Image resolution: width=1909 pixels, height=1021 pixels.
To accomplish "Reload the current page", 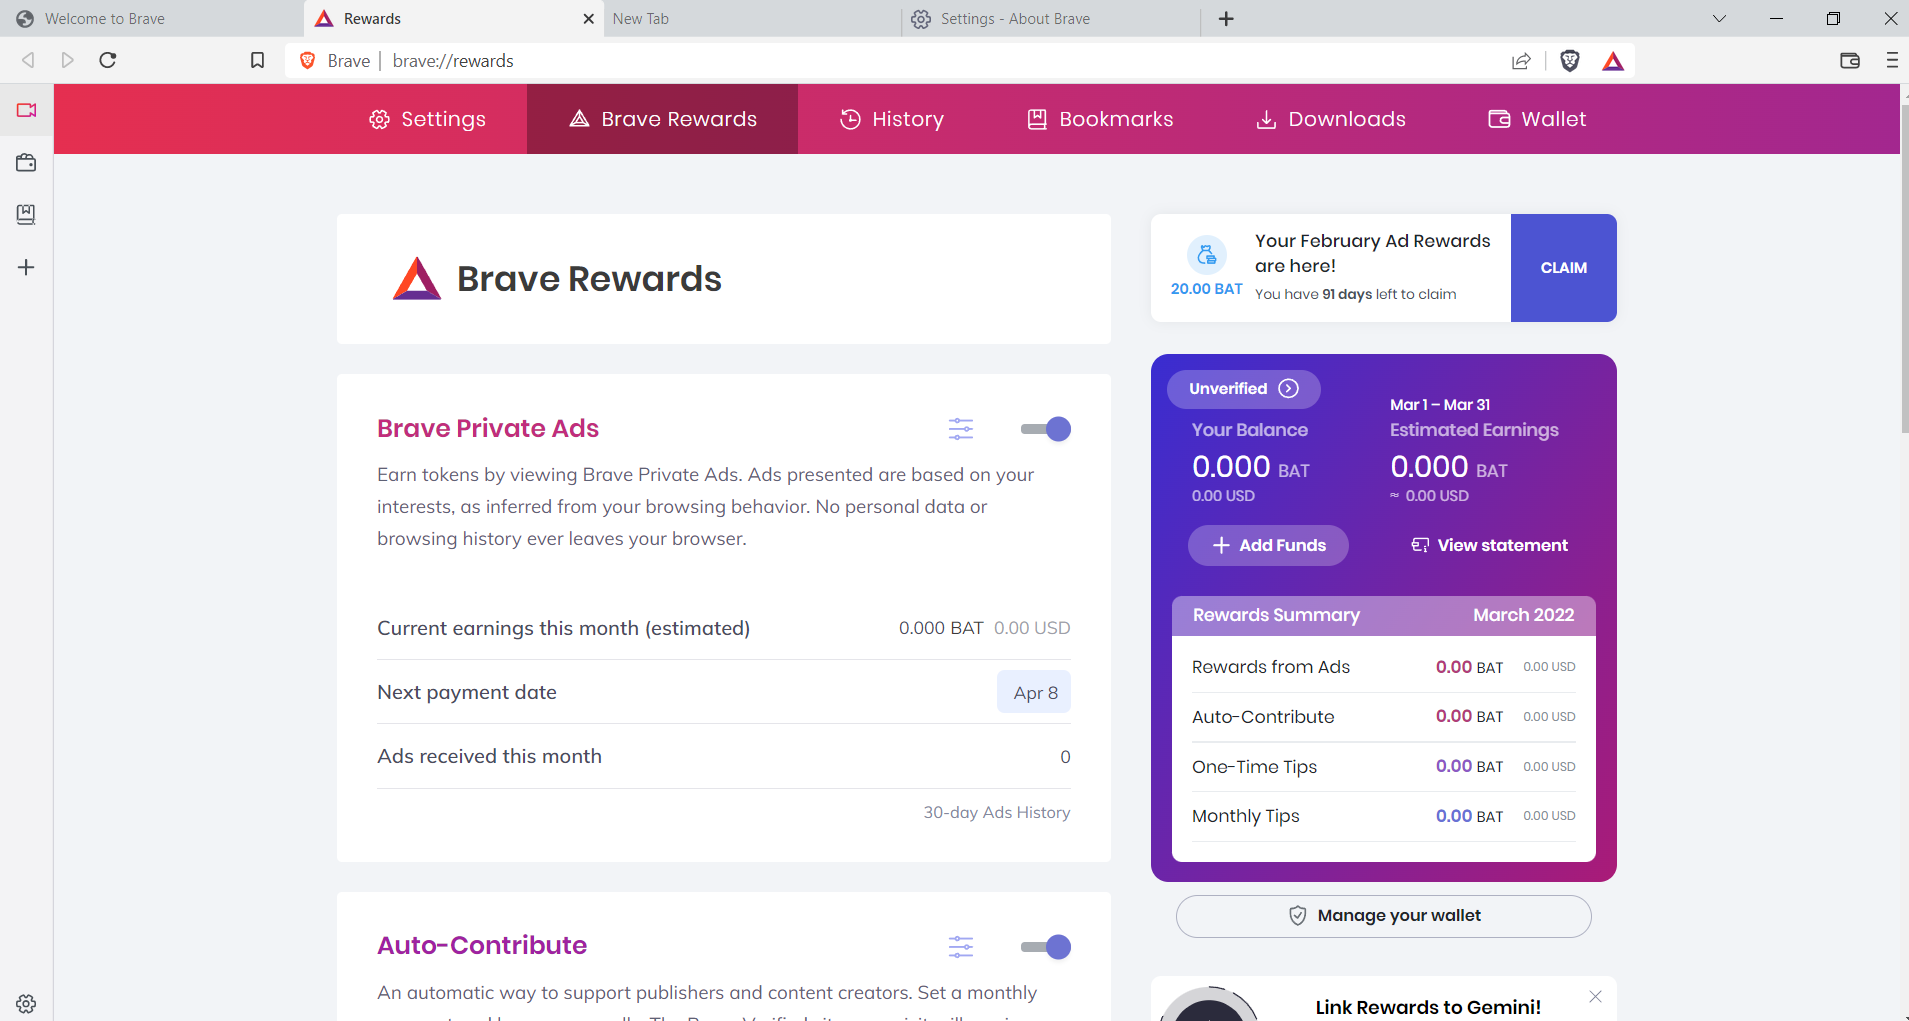I will coord(108,60).
